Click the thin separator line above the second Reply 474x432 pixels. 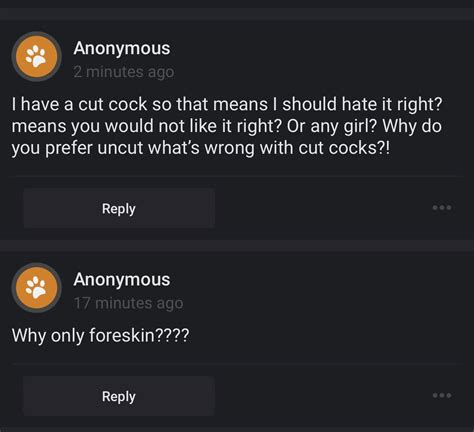point(237,364)
